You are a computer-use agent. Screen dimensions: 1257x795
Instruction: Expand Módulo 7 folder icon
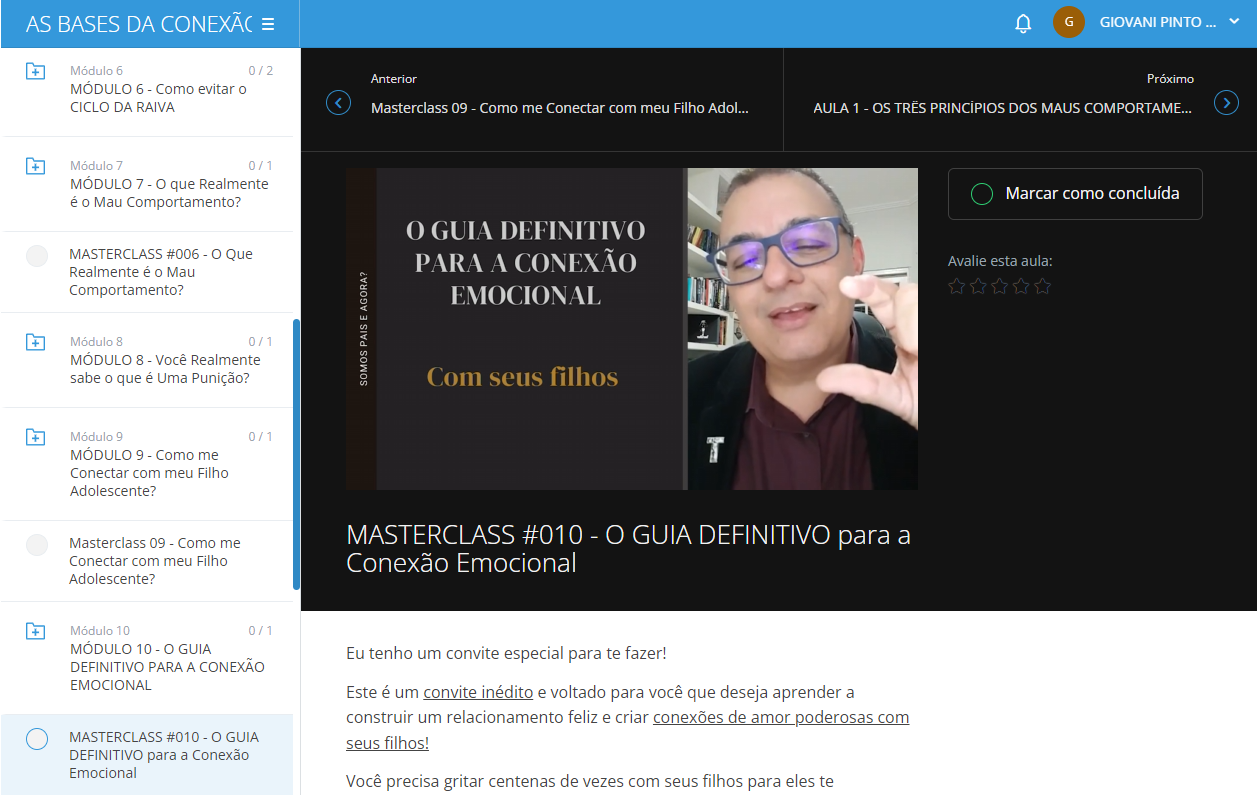35,167
